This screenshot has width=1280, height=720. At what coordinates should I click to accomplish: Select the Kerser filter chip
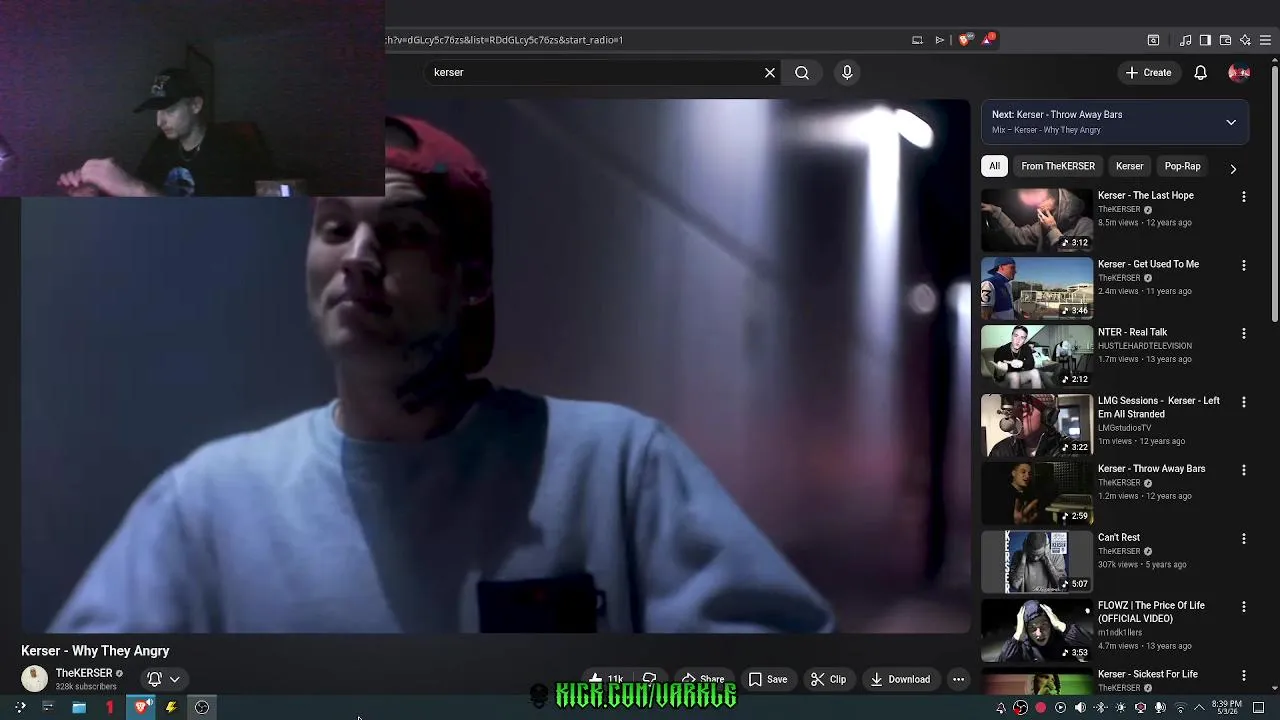[x=1129, y=166]
